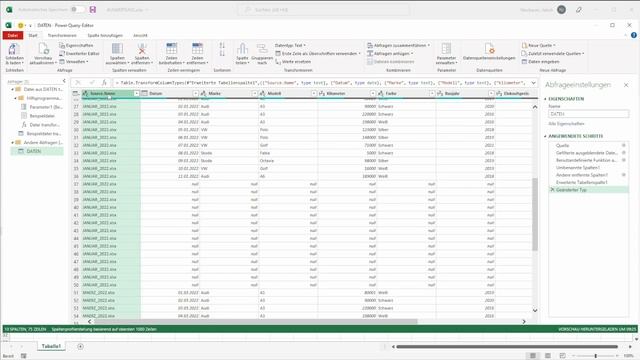Select the Tabelle1 sheet tab

click(x=51, y=346)
